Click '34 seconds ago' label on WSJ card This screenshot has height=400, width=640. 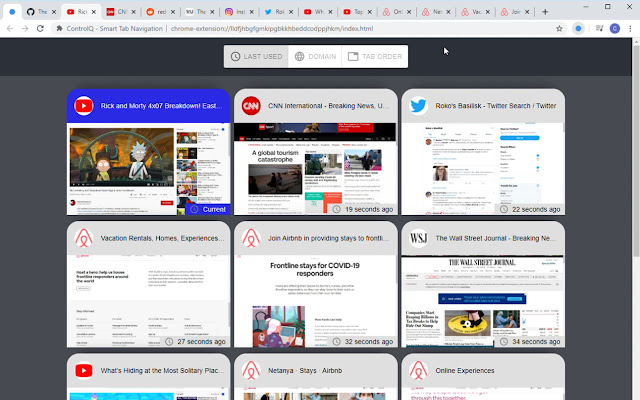click(x=530, y=342)
